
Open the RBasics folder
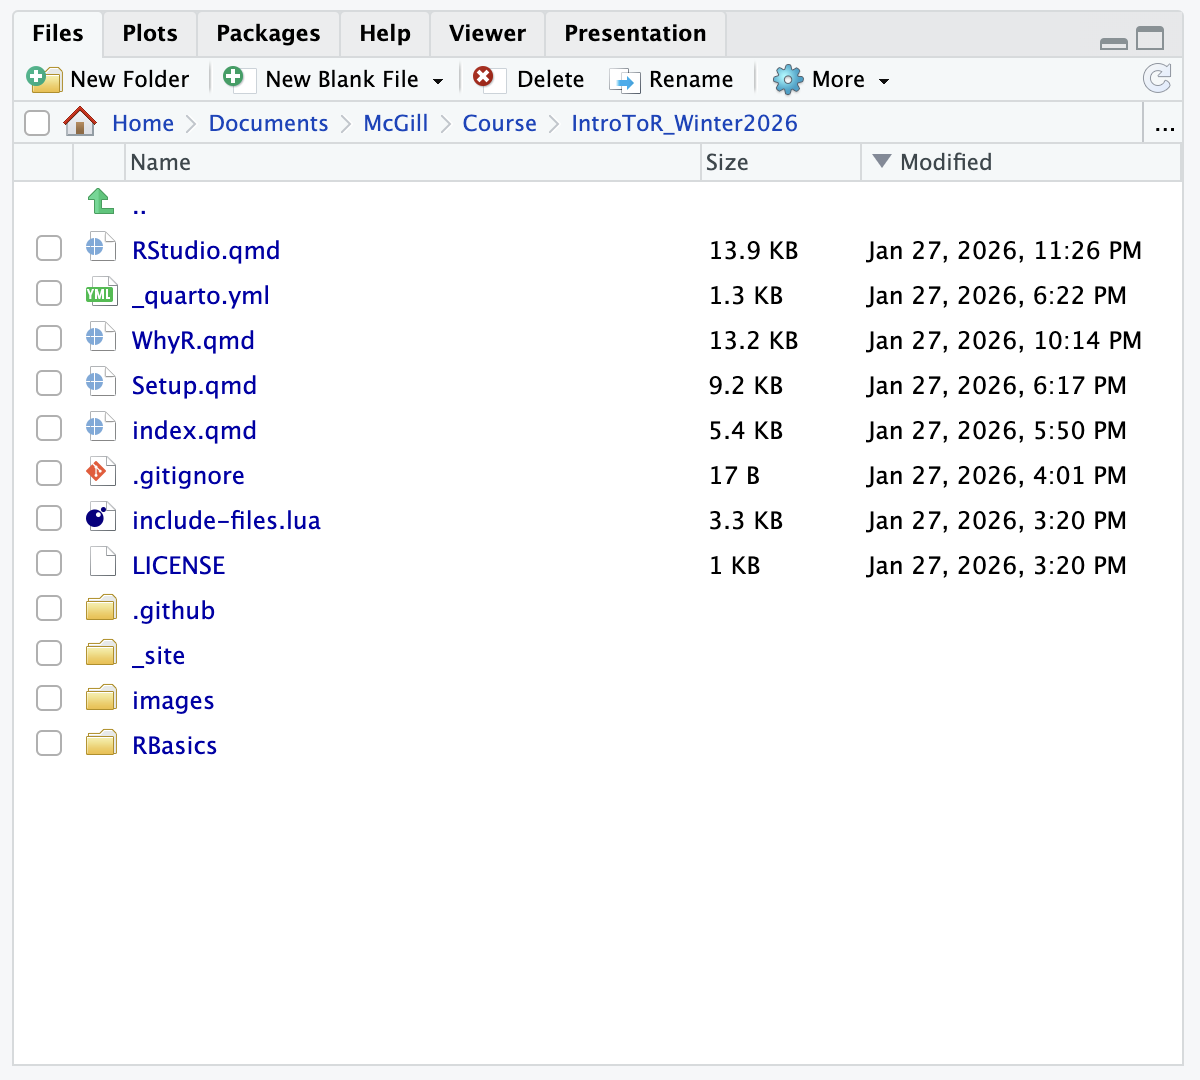pyautogui.click(x=174, y=745)
